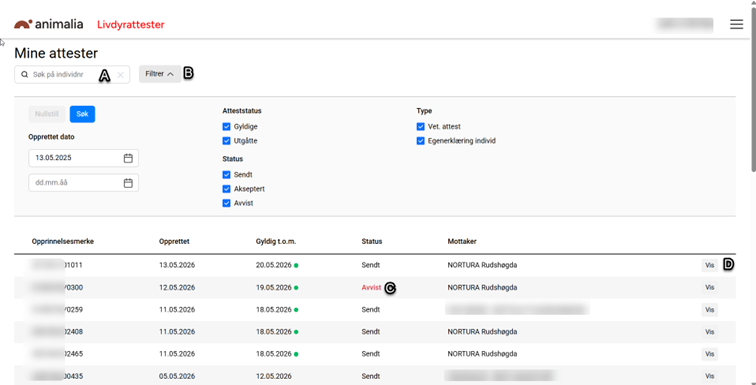Screen dimensions: 756x385
Task: Collapse the Filtrer panel
Action: coord(160,74)
